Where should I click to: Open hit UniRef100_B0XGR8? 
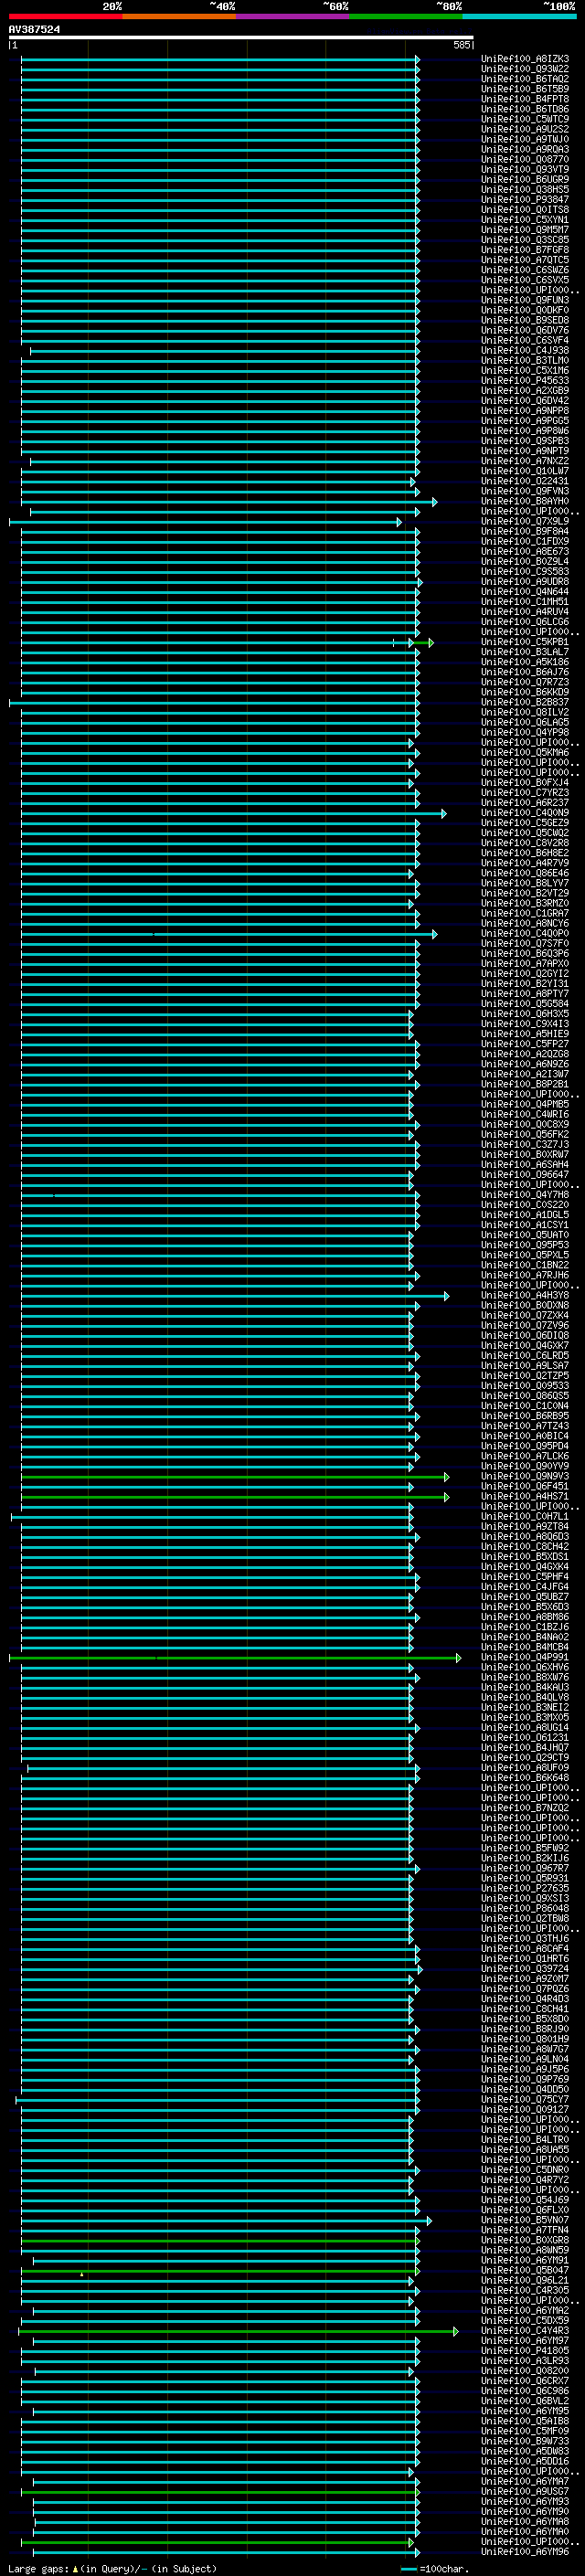pos(525,2240)
